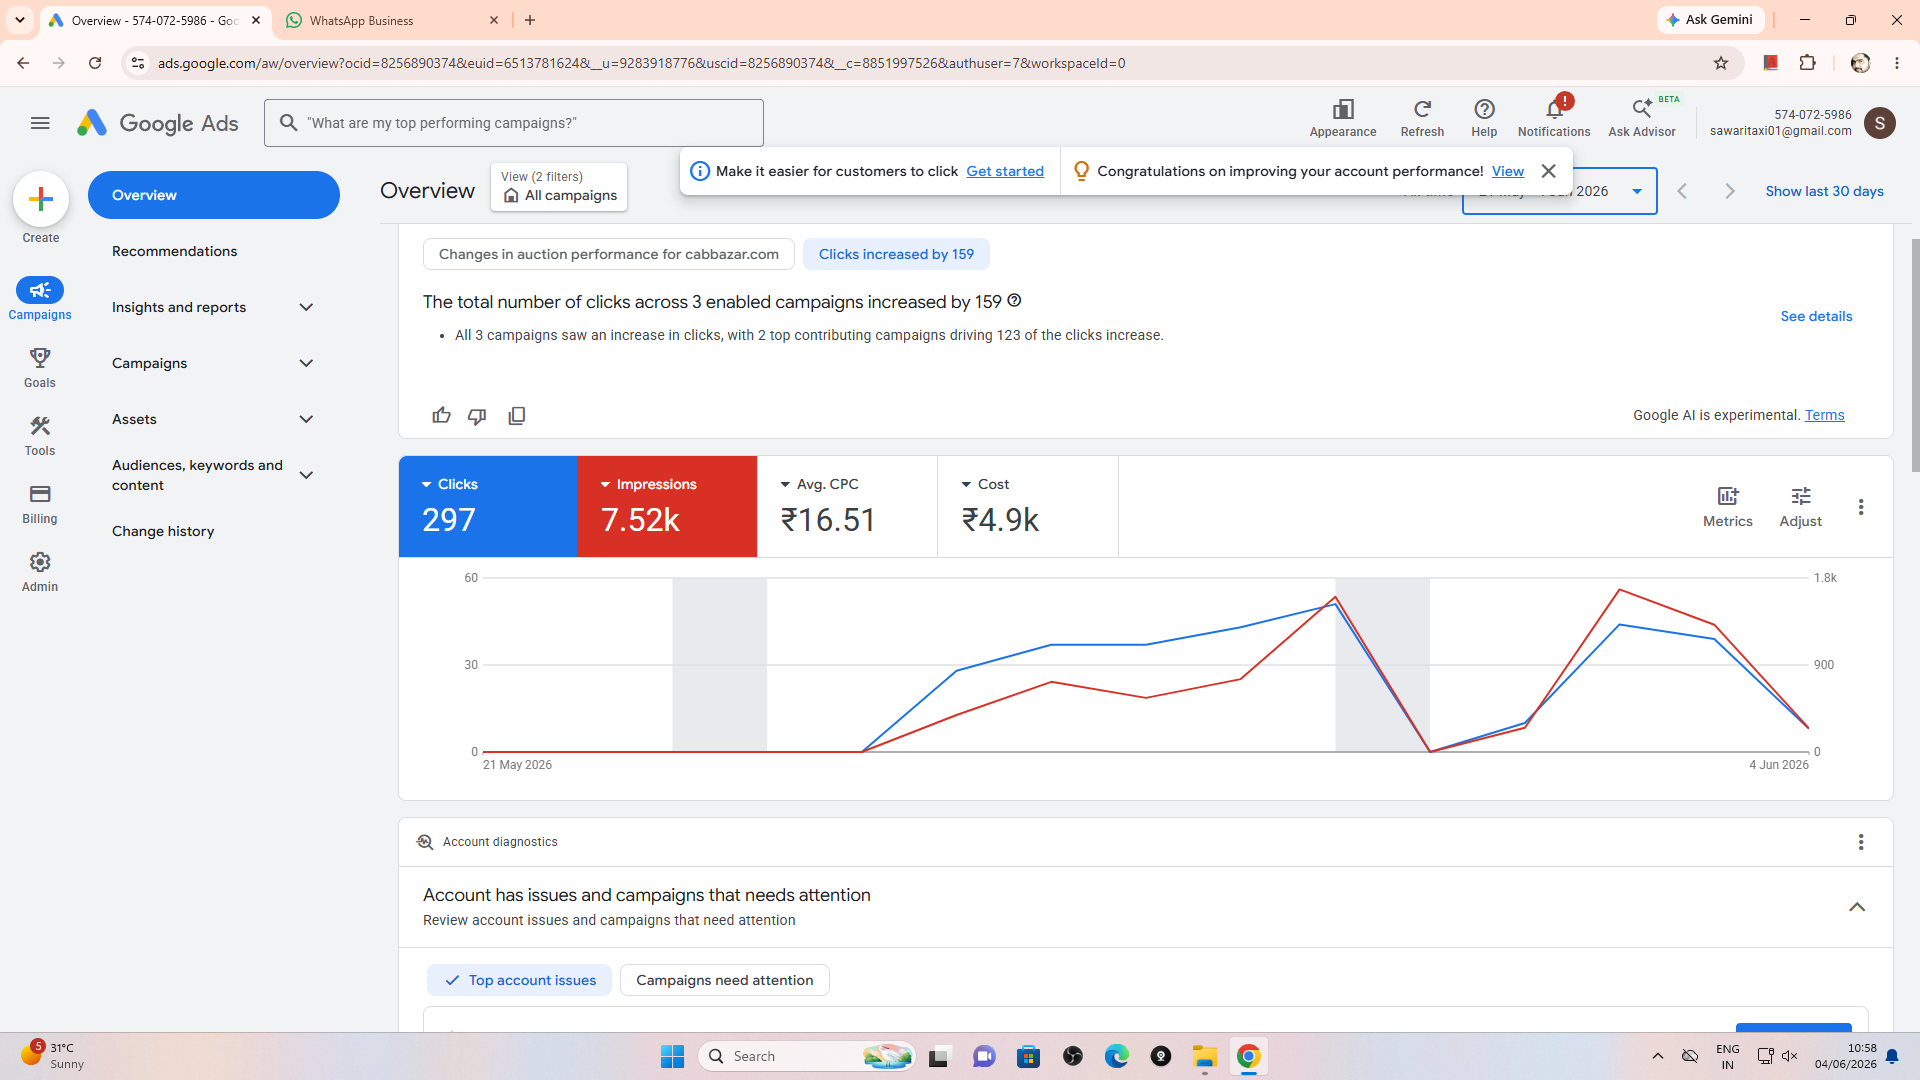Screen dimensions: 1920x1080
Task: Open the Goals trophy section
Action: click(x=40, y=367)
